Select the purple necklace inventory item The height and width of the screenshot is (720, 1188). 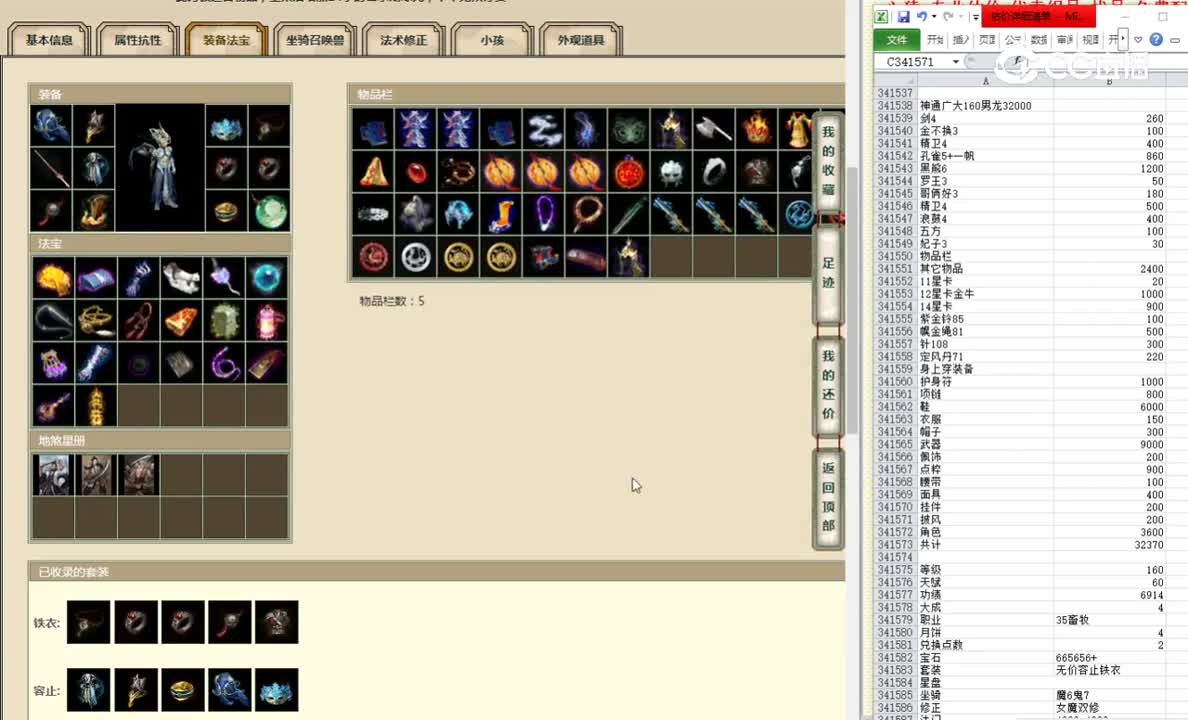pyautogui.click(x=542, y=214)
